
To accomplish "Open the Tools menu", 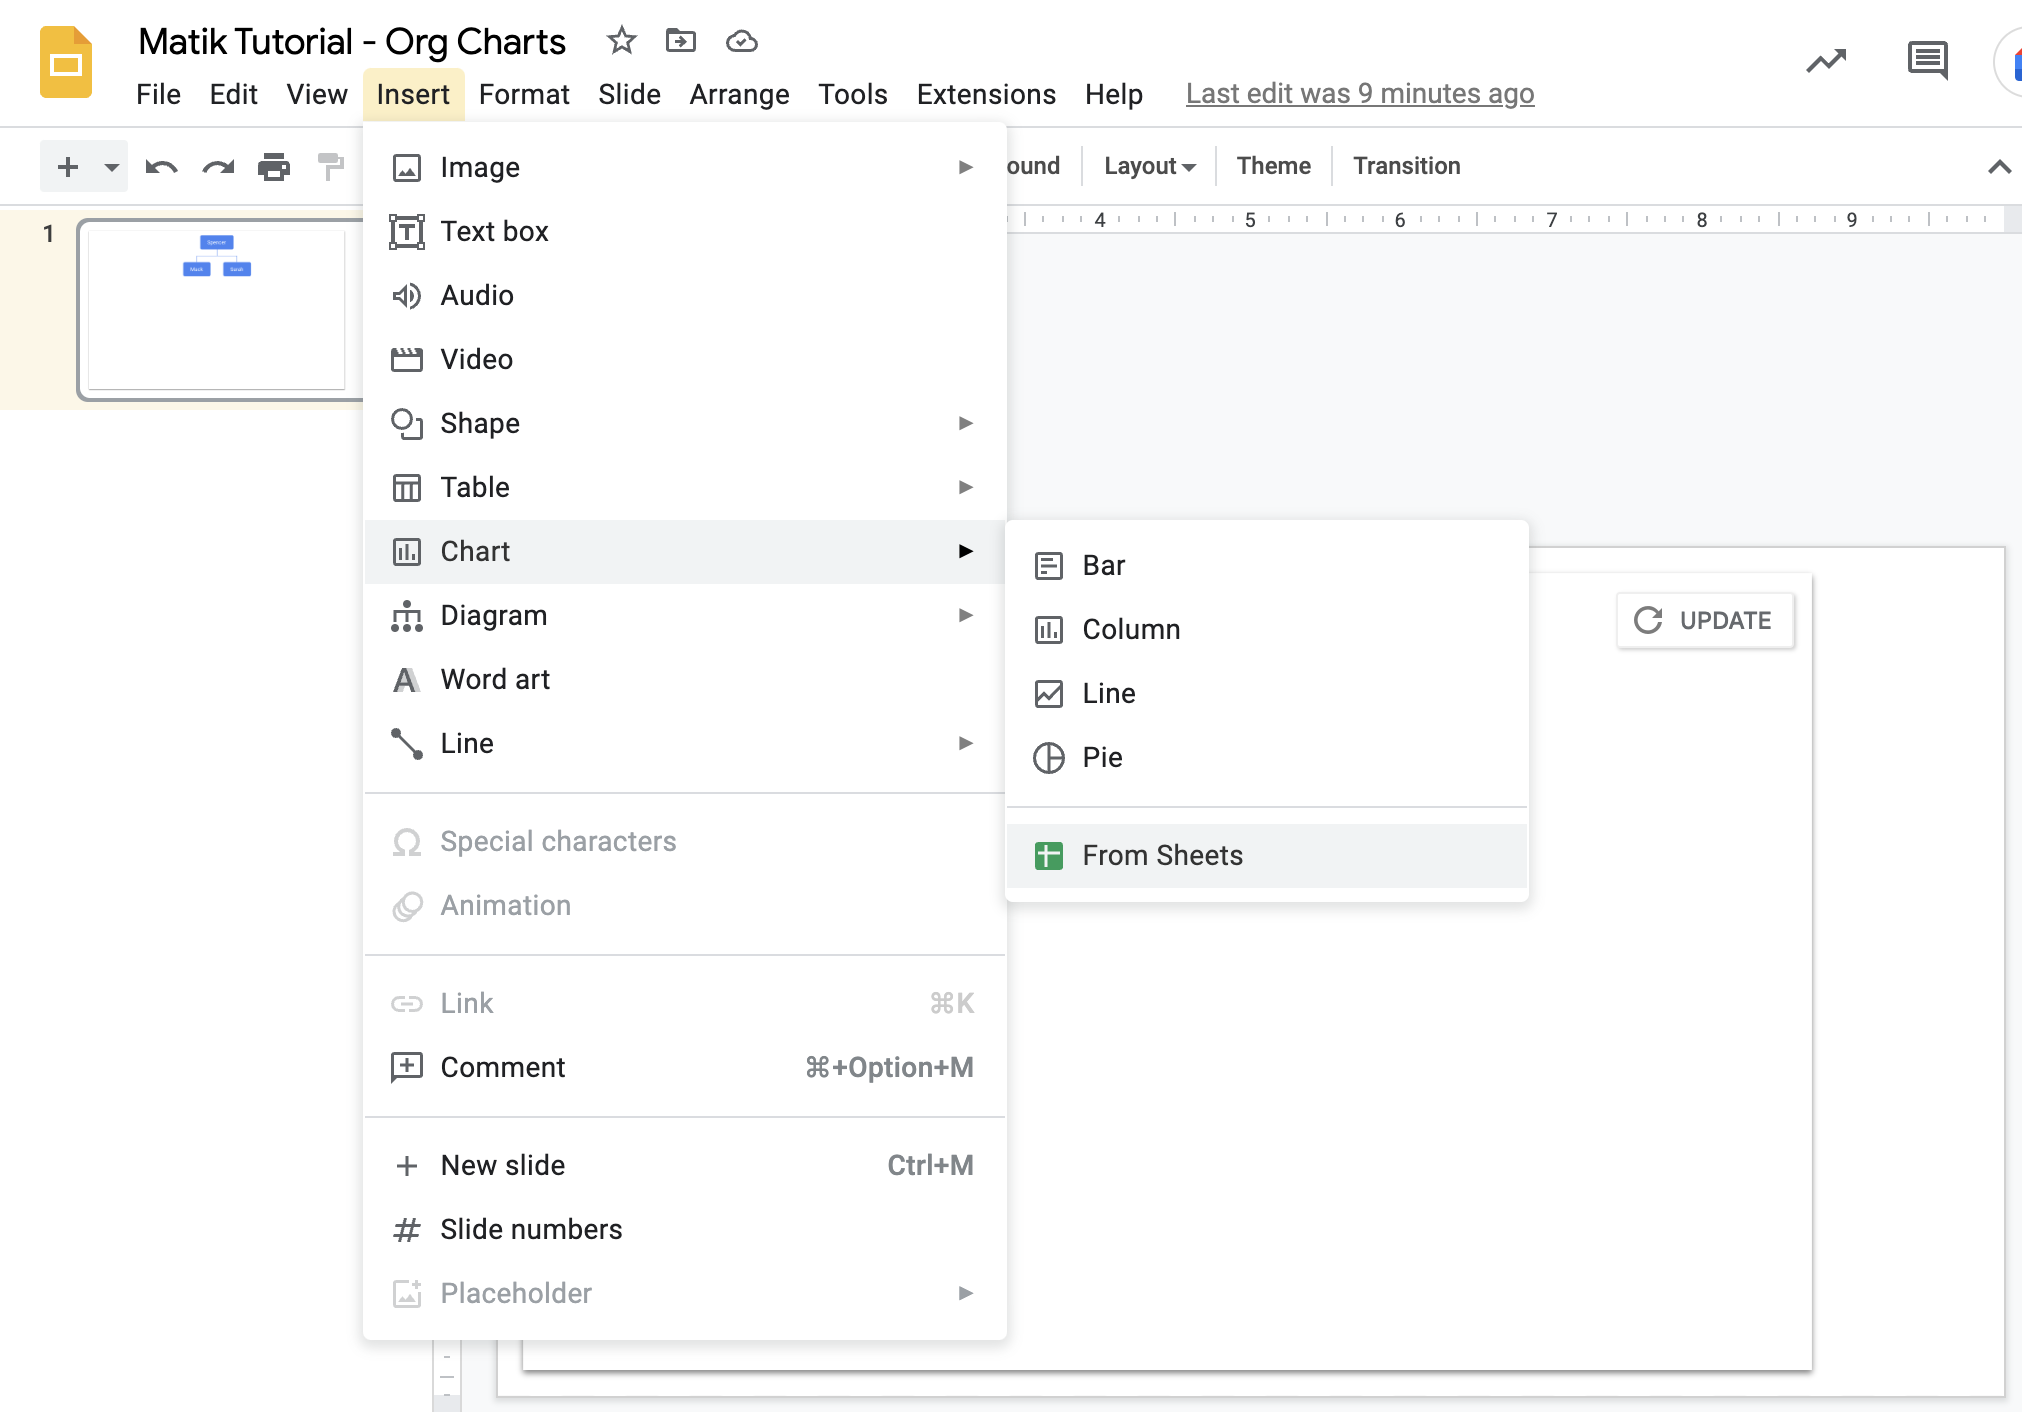I will click(853, 94).
